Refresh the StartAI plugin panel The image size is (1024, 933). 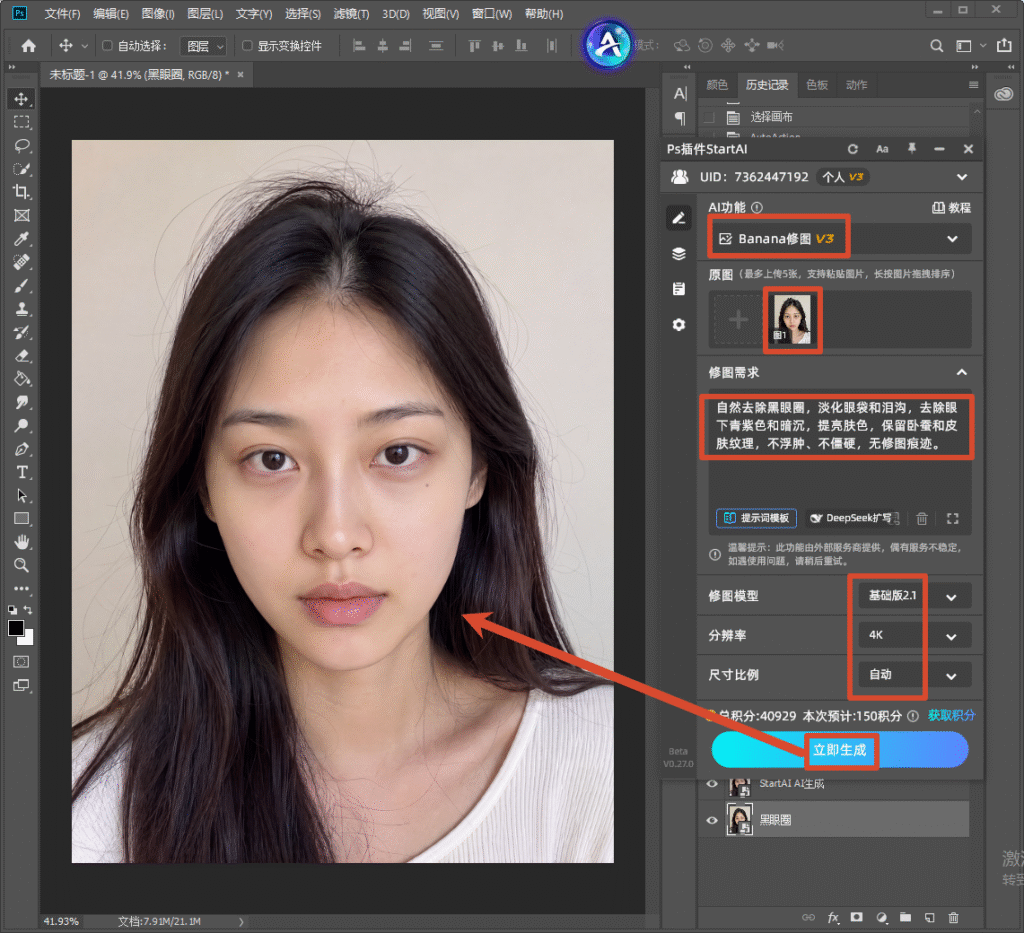(853, 149)
